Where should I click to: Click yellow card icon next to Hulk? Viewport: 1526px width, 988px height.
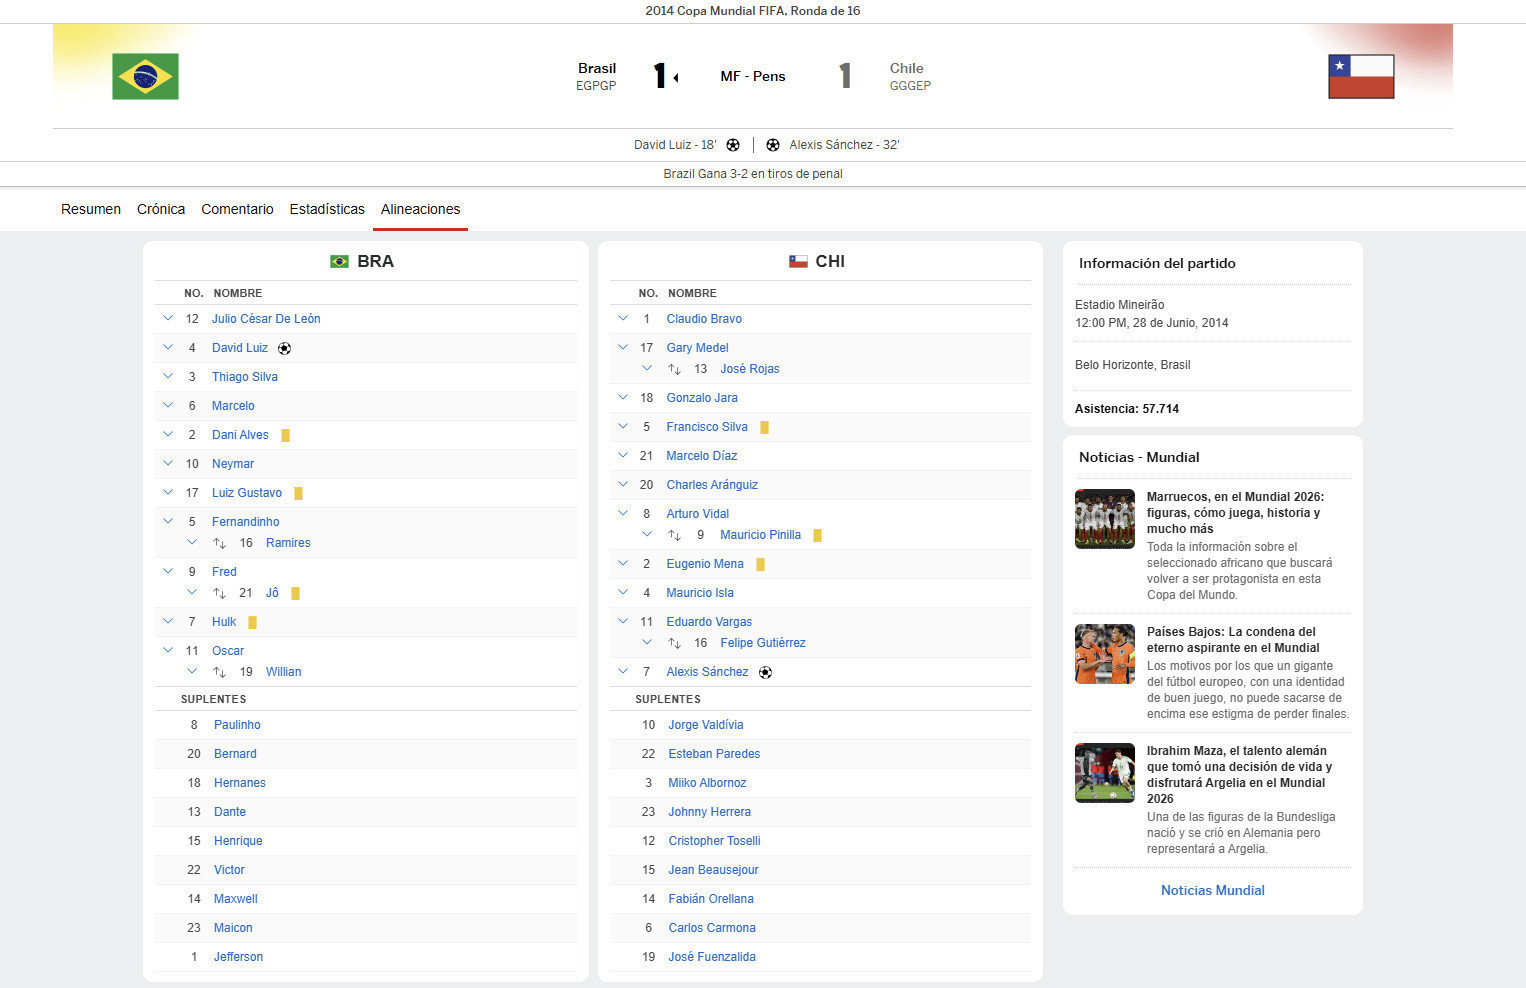tap(252, 623)
